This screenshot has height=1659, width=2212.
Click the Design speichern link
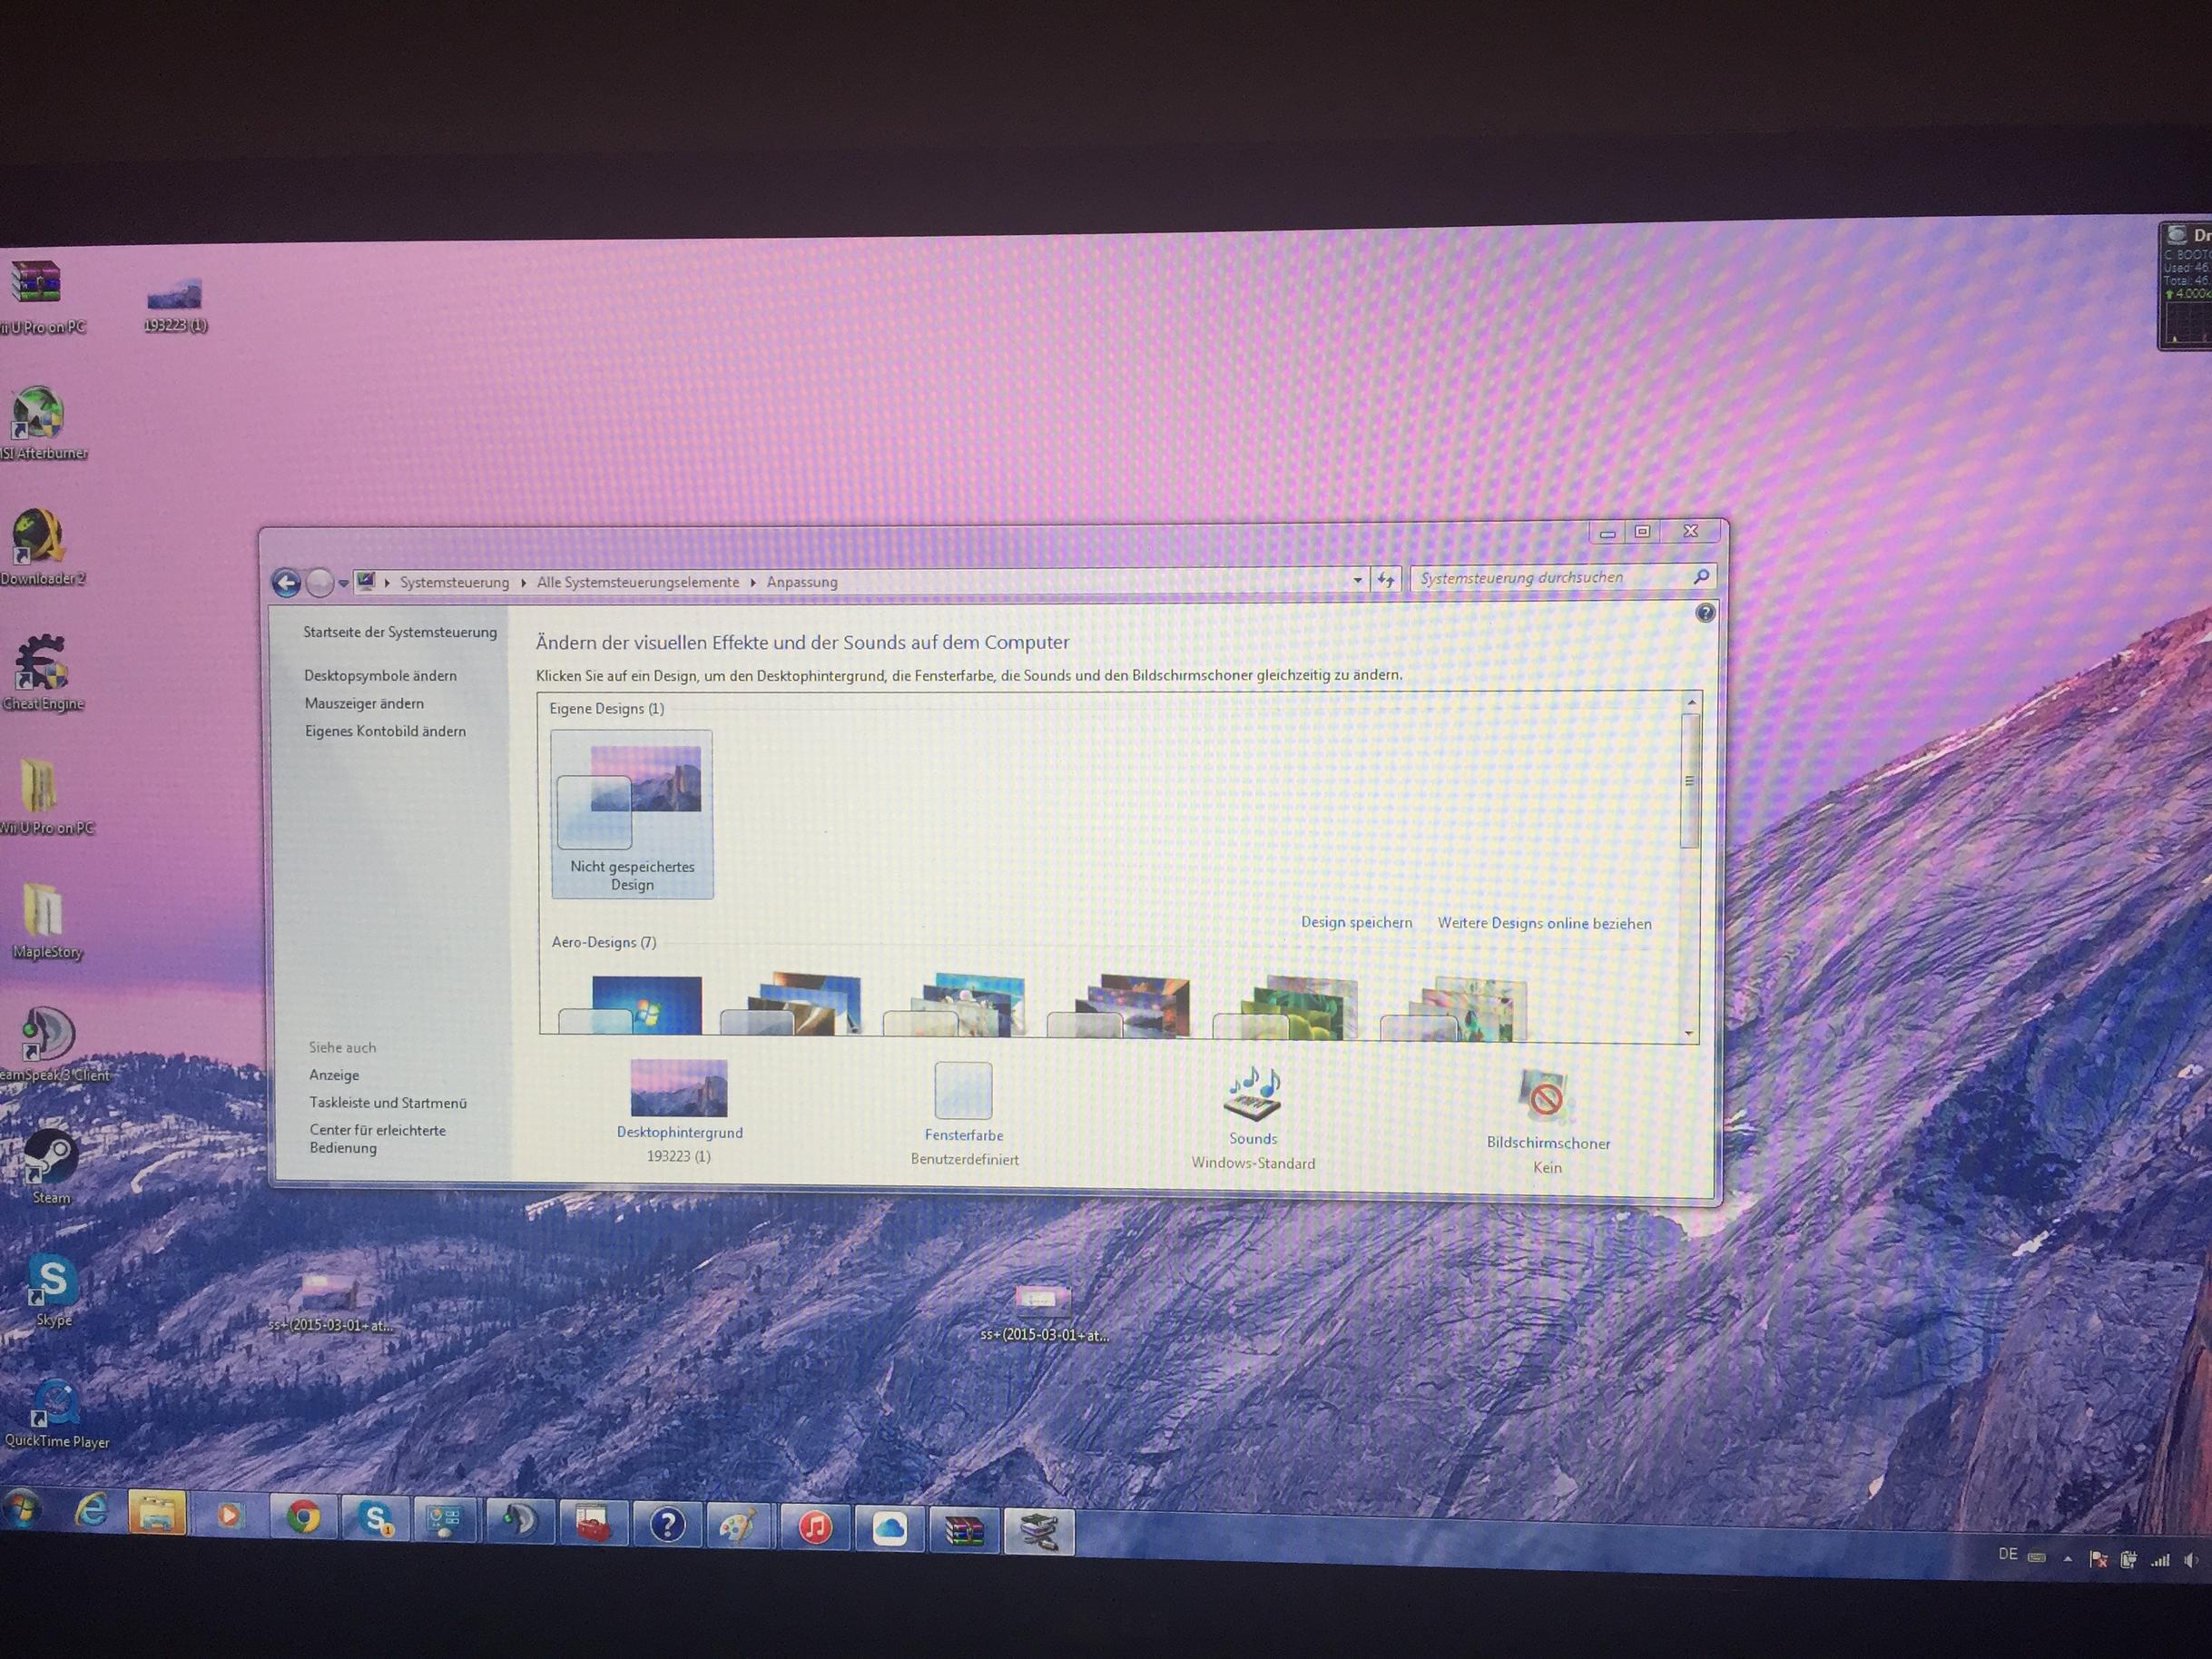(1356, 922)
